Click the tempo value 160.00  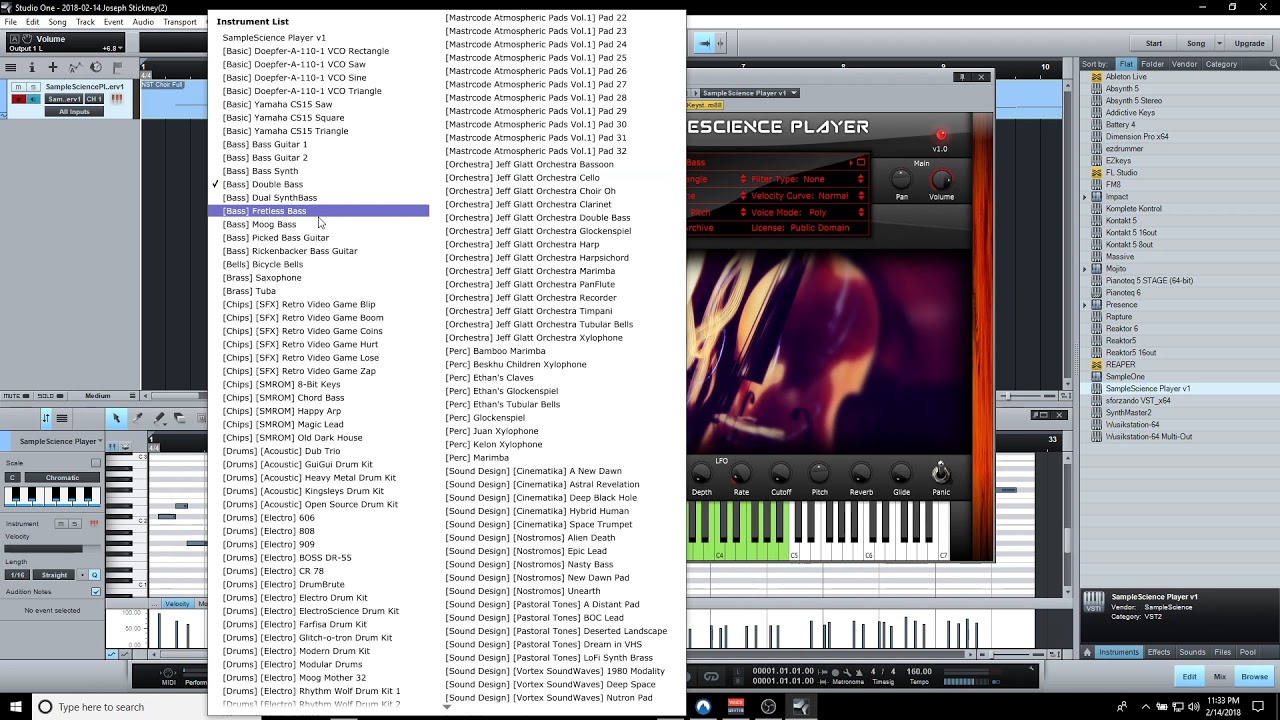click(x=919, y=672)
